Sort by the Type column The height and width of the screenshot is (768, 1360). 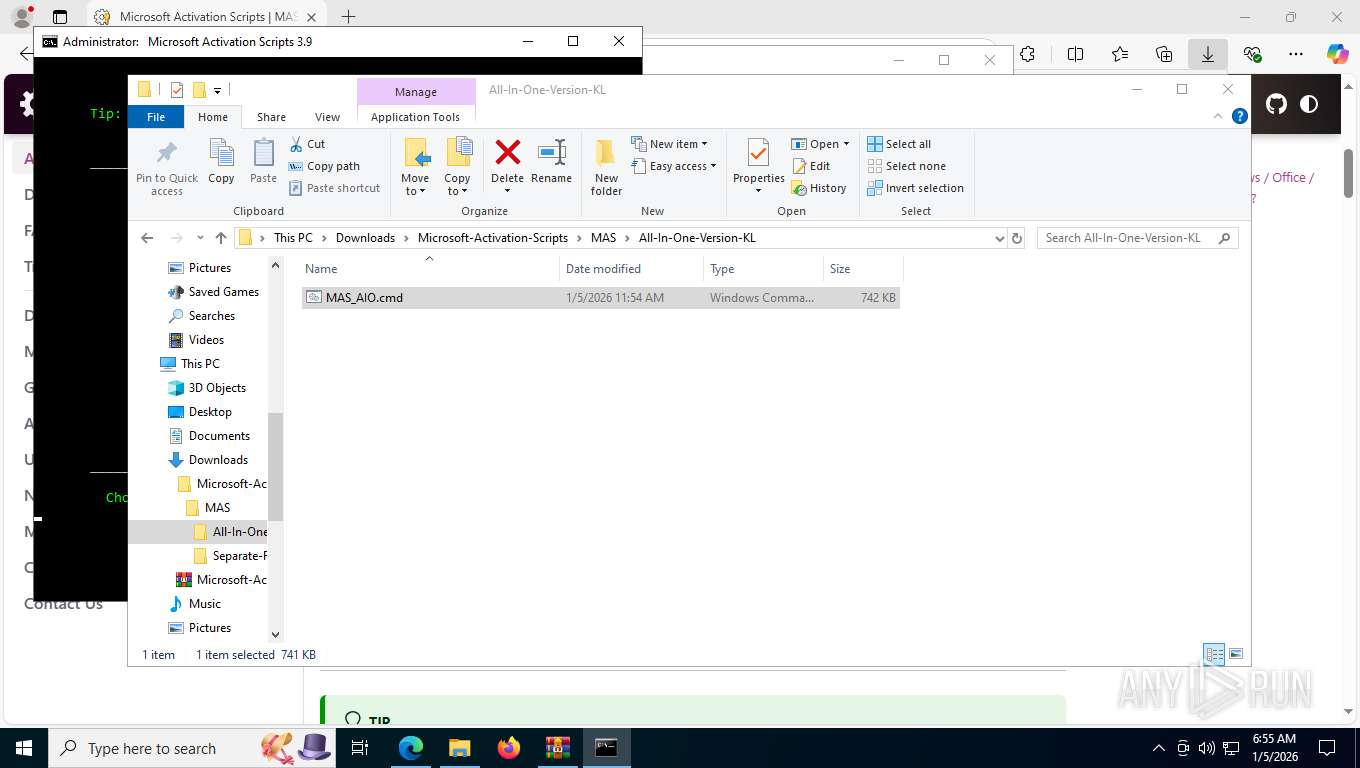click(x=764, y=269)
